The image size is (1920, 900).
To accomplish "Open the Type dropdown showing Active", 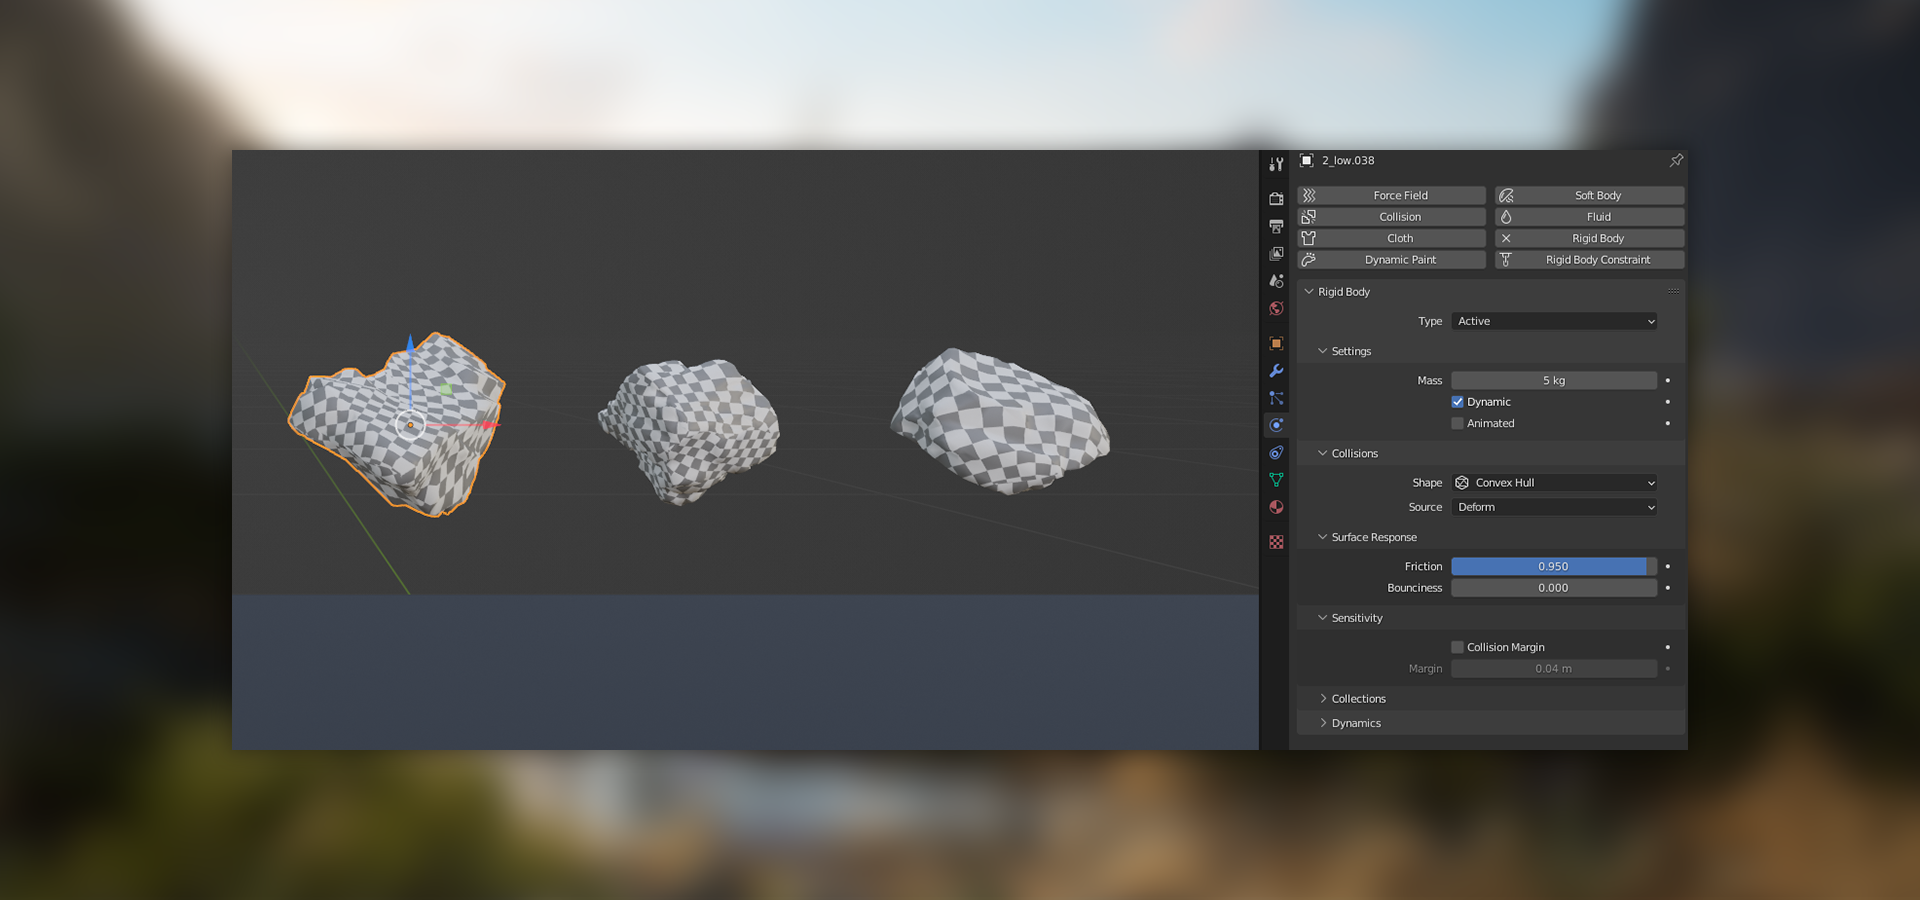I will pos(1554,321).
